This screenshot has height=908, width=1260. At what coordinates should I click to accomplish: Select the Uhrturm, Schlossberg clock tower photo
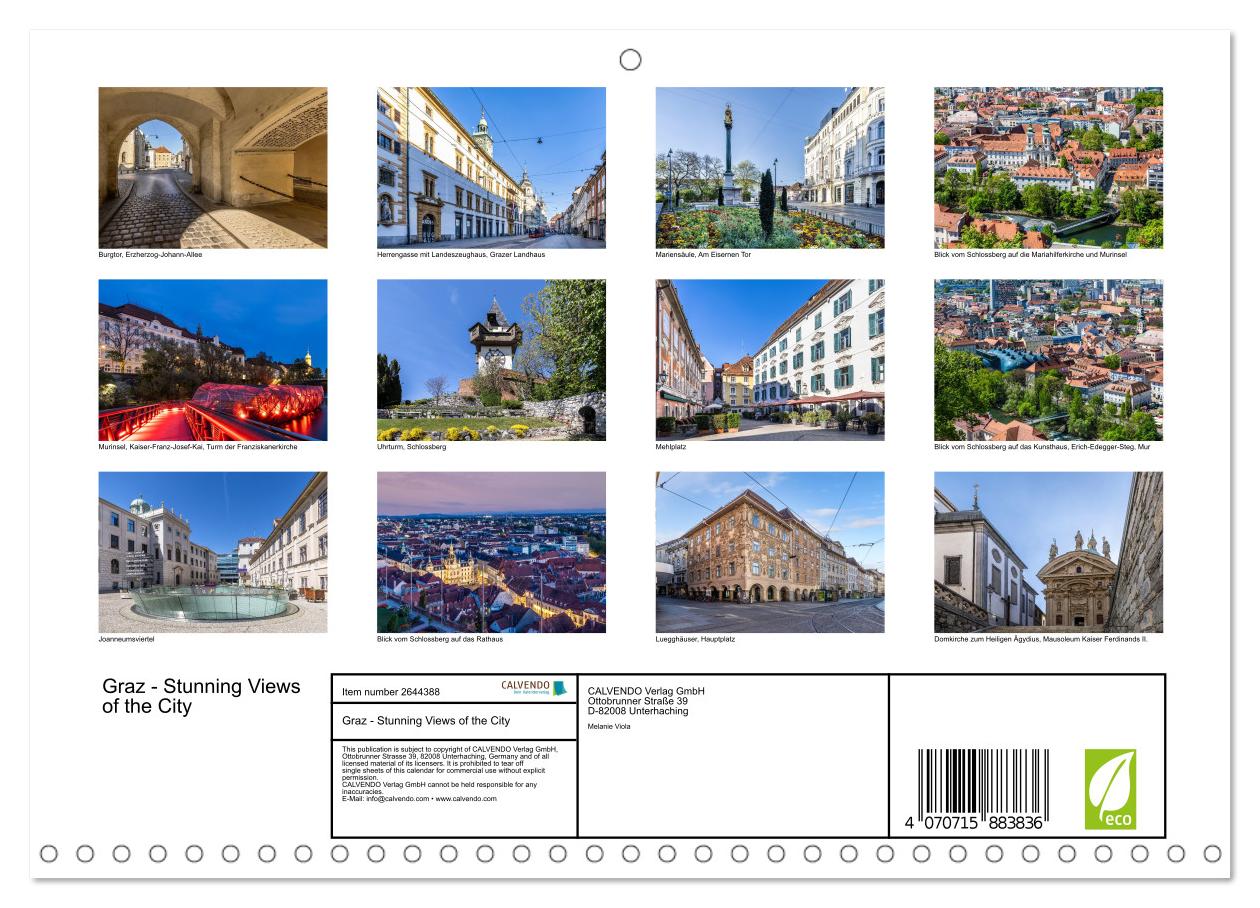(491, 360)
